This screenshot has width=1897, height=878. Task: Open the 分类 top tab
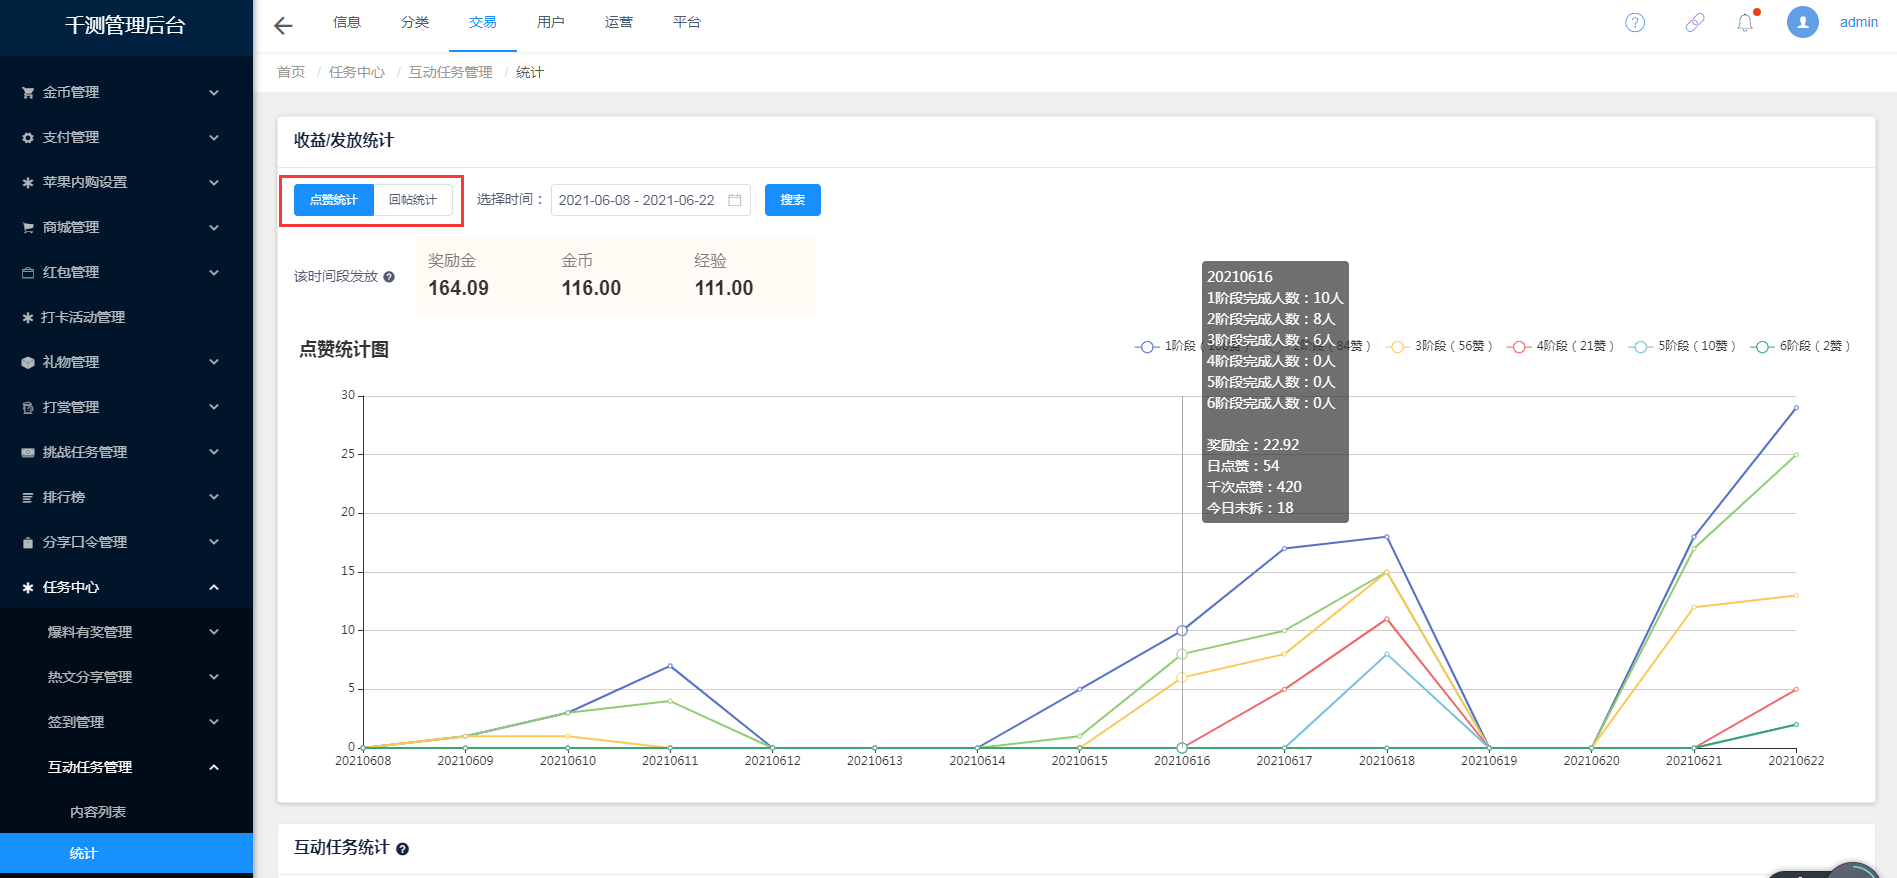[x=415, y=22]
